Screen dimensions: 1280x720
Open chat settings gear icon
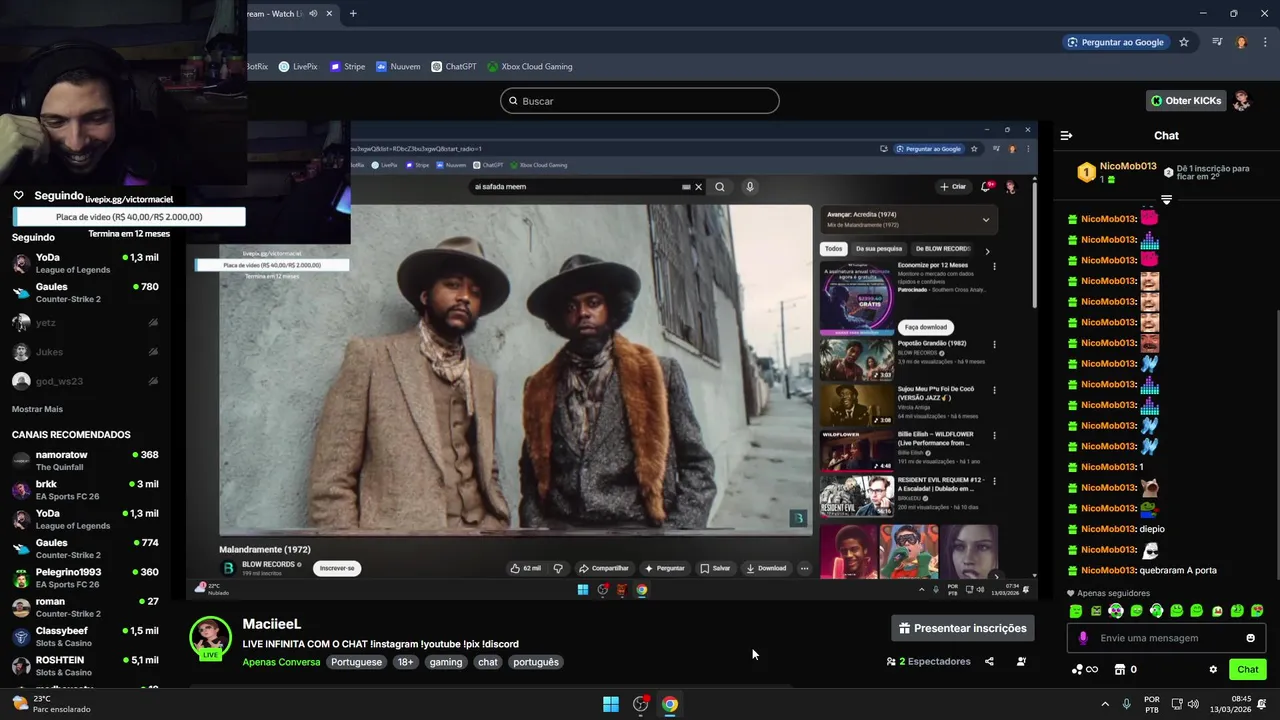pos(1213,669)
